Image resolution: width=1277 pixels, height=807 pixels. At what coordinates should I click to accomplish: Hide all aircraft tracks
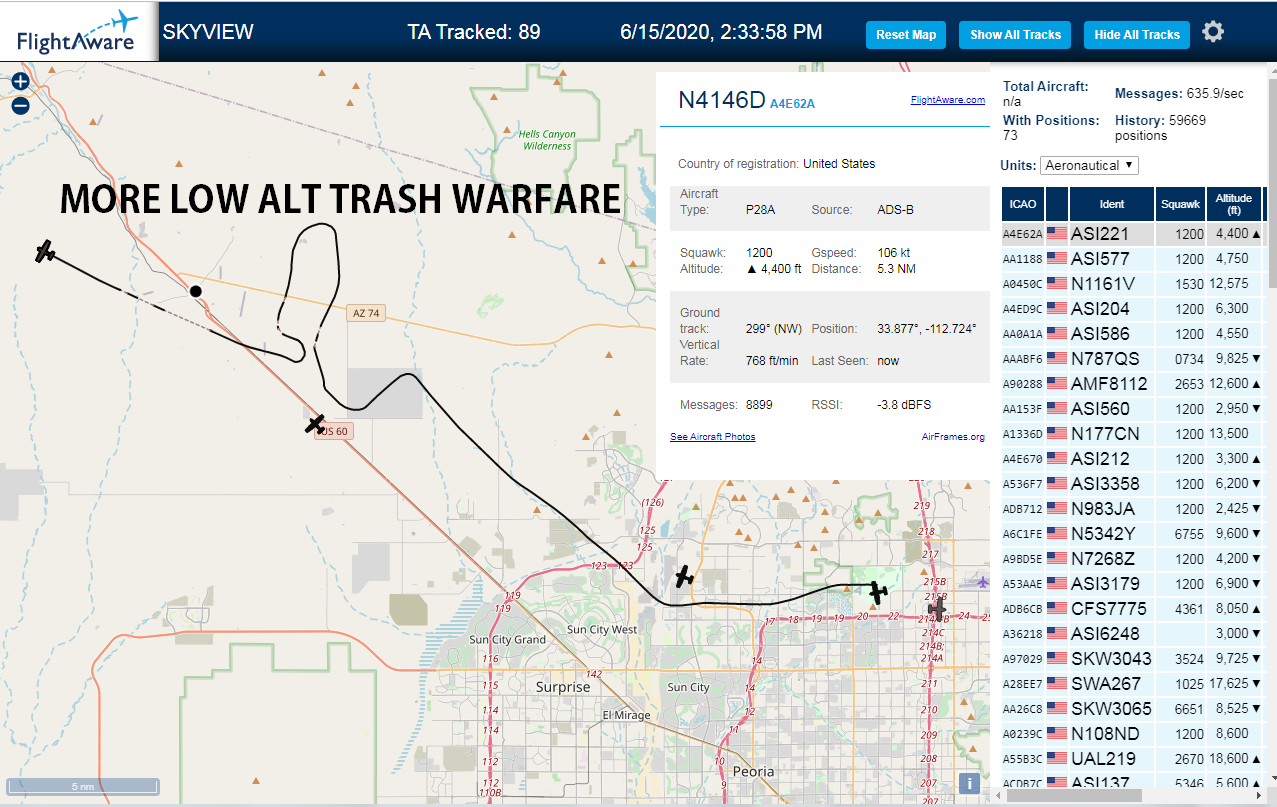click(1137, 35)
